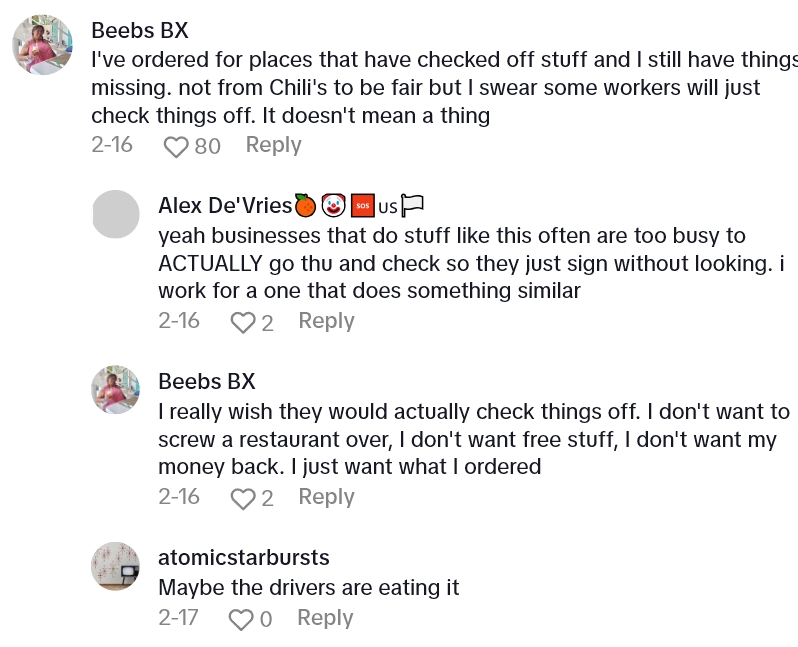Visit Beebs BX's profile via the top username

(139, 30)
